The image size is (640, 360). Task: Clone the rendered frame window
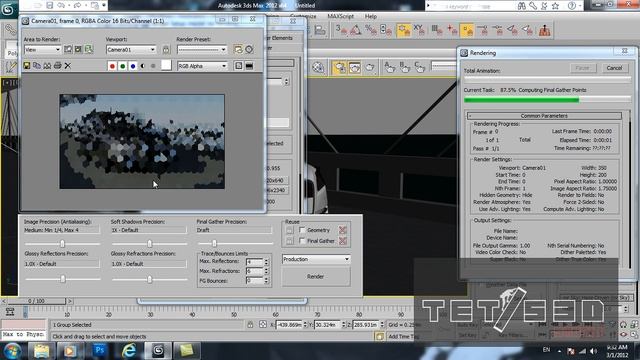47,66
